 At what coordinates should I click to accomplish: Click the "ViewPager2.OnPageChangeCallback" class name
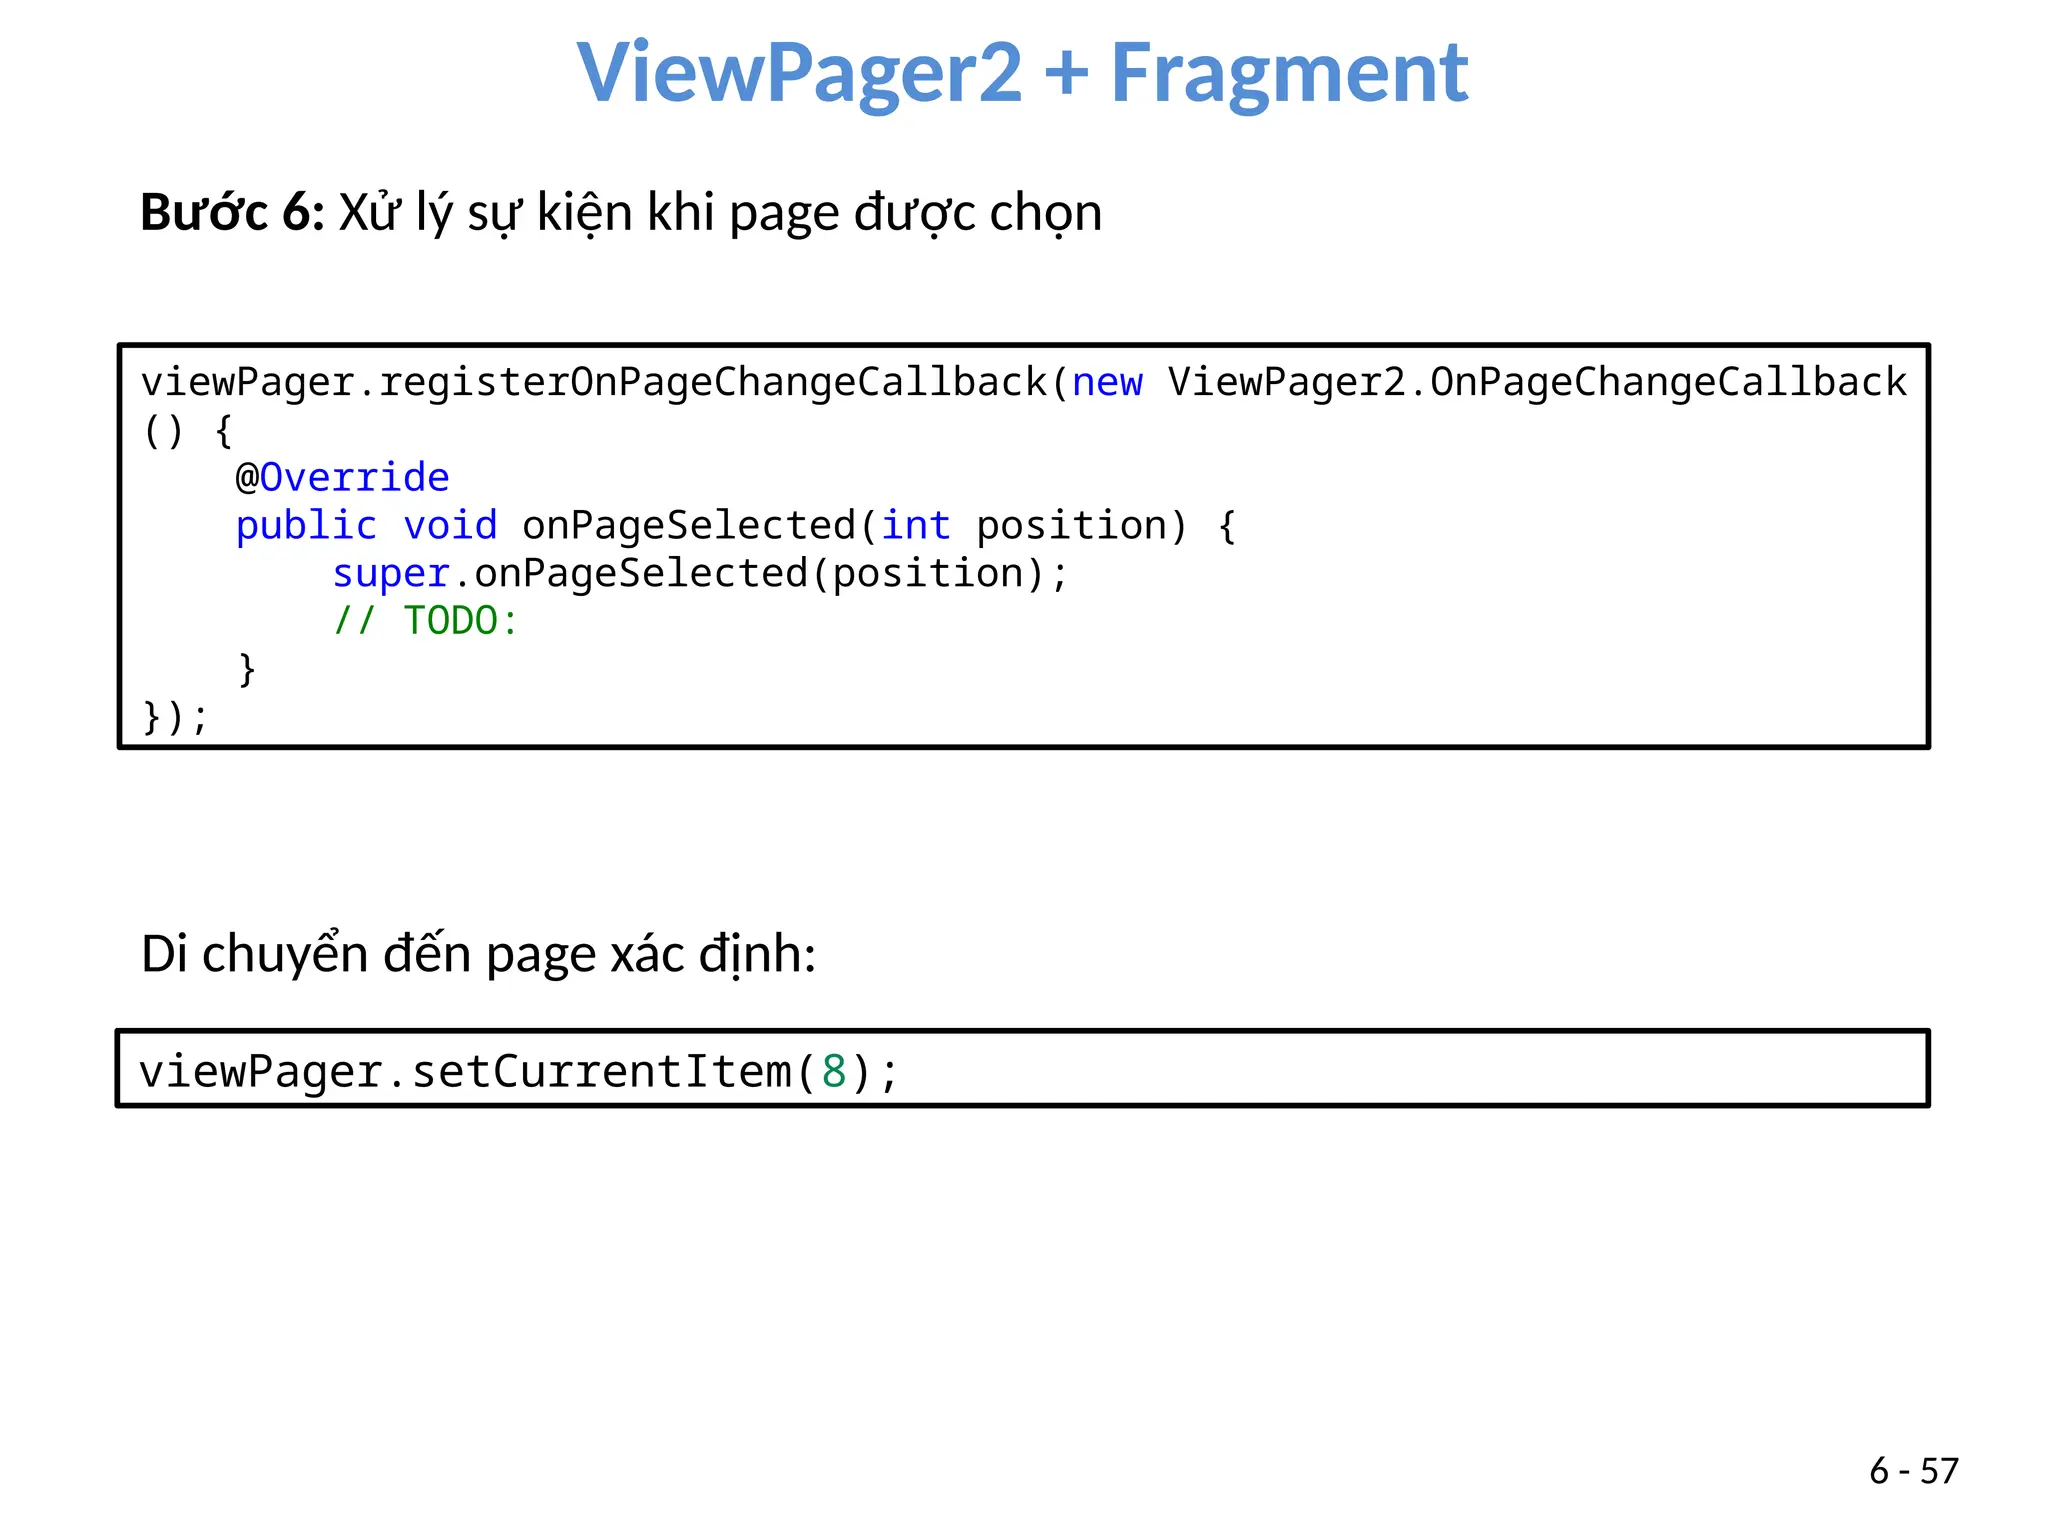(x=1537, y=383)
